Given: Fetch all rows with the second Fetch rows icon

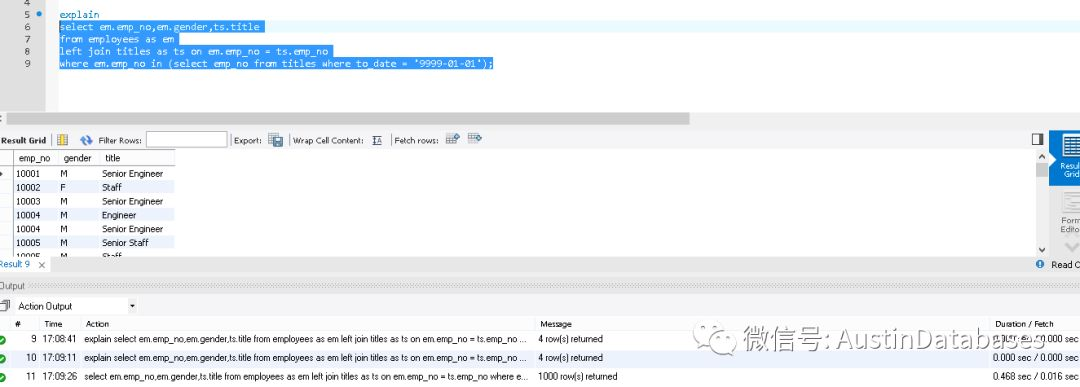Looking at the screenshot, I should coord(475,138).
